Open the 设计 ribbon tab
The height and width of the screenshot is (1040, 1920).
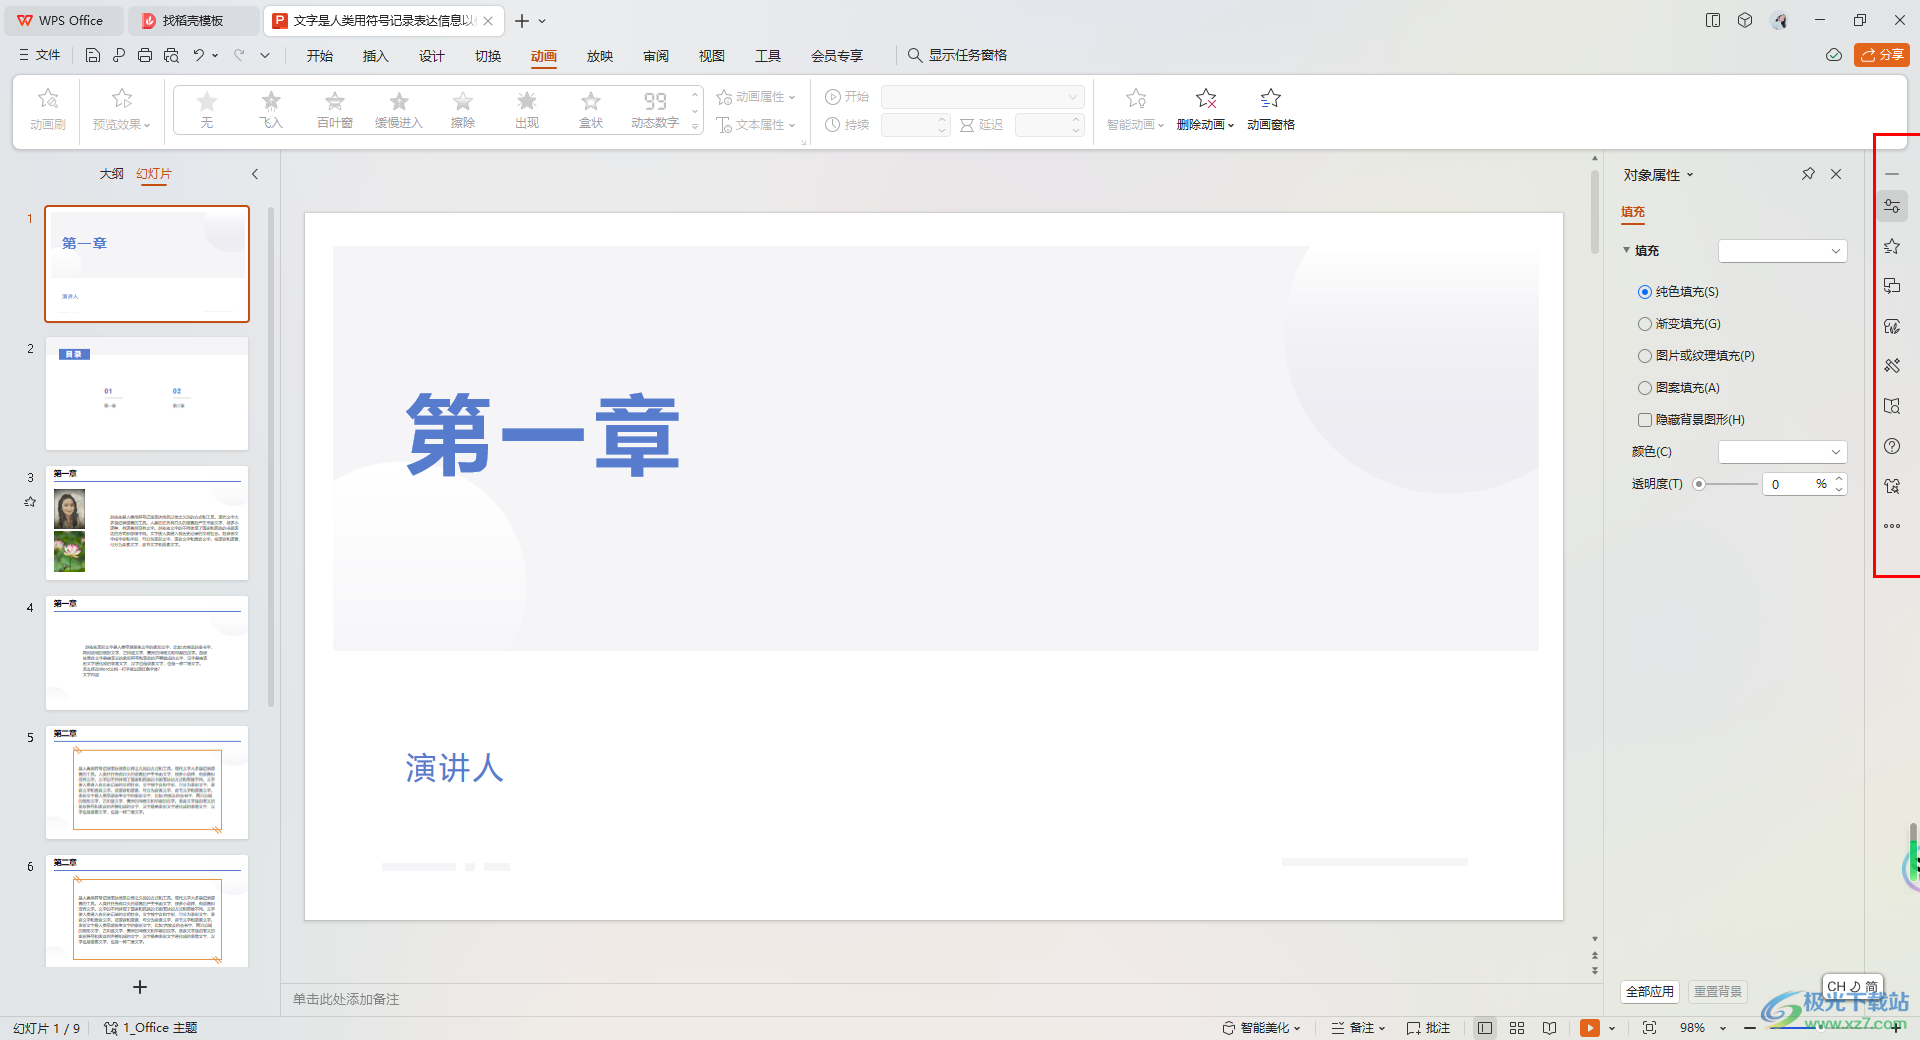pyautogui.click(x=432, y=56)
